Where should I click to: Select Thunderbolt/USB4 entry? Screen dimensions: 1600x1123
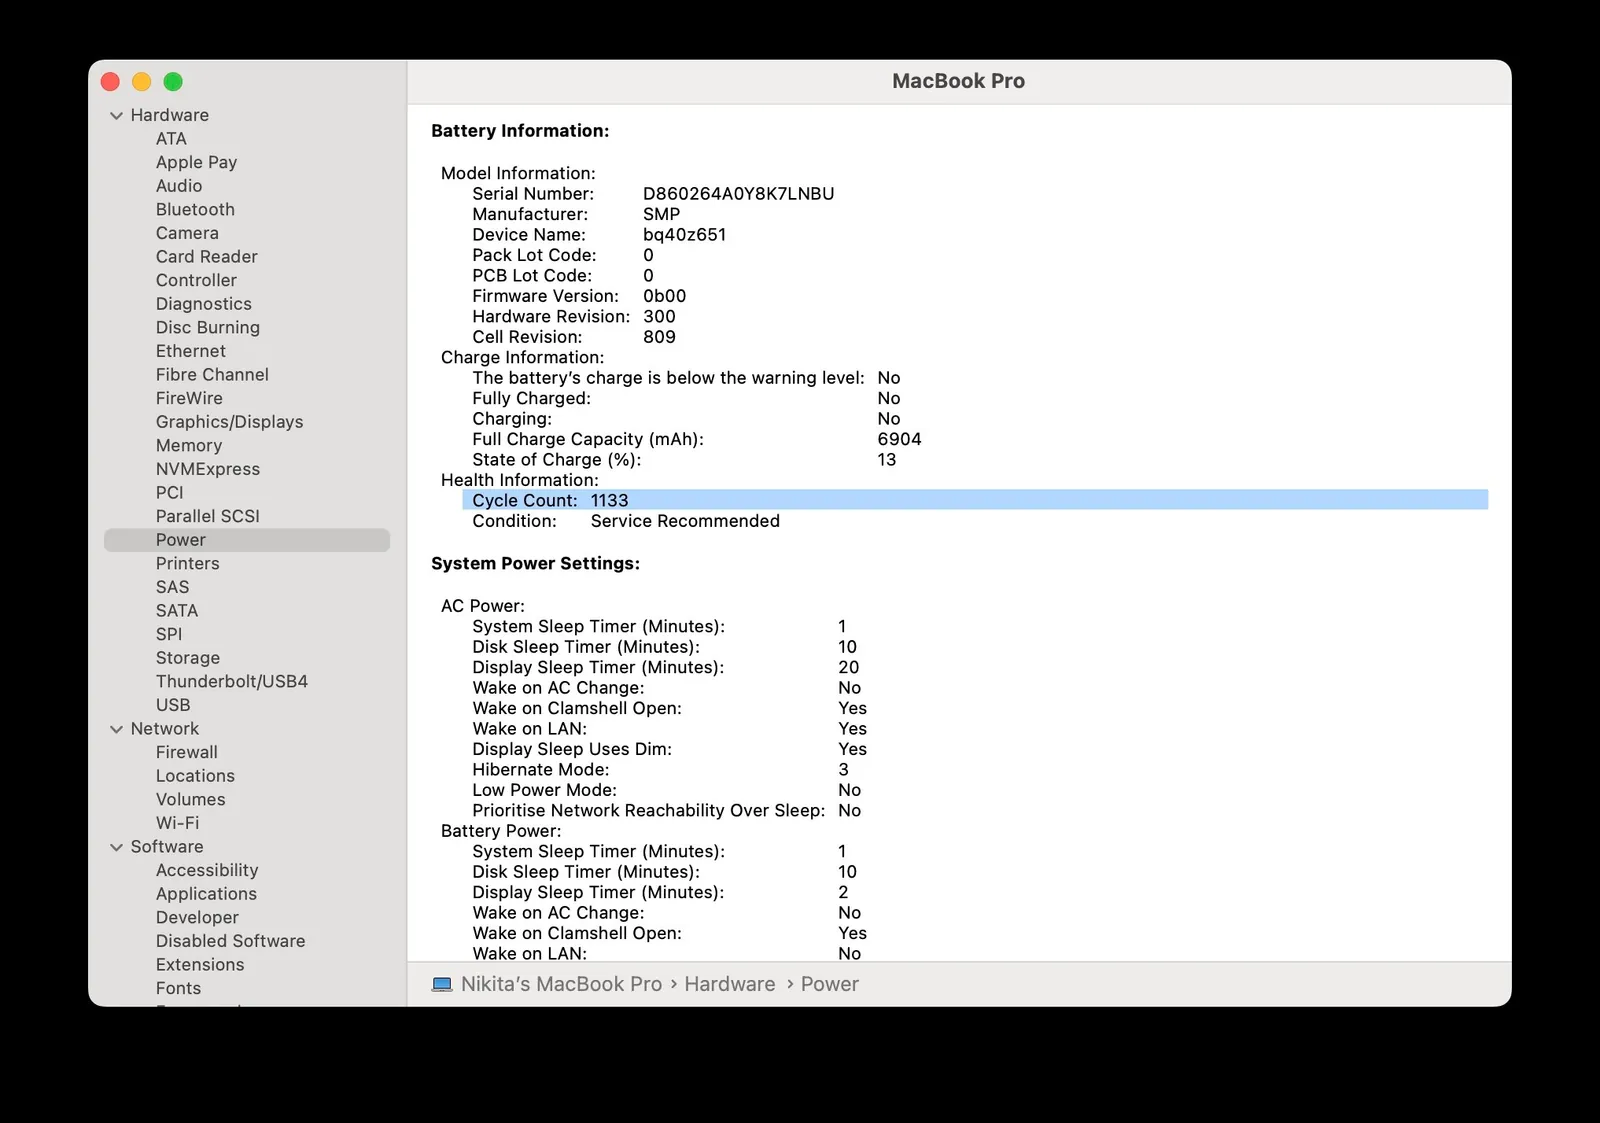coord(232,682)
